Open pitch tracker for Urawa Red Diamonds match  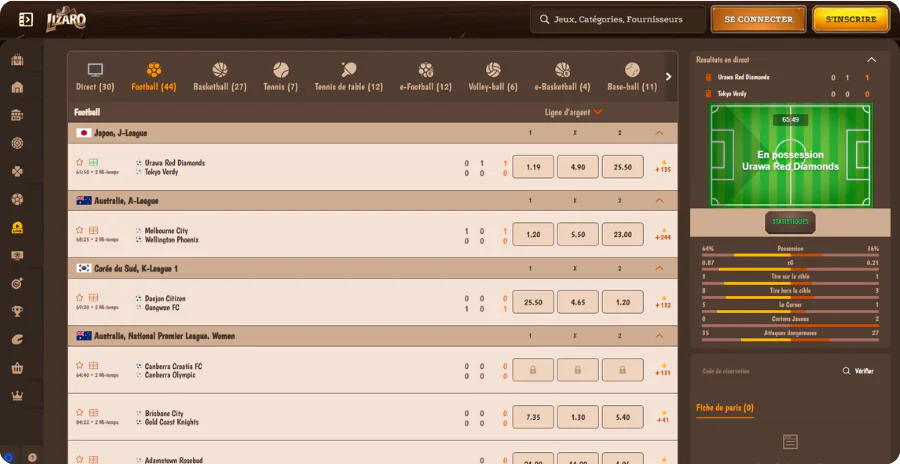(93, 163)
